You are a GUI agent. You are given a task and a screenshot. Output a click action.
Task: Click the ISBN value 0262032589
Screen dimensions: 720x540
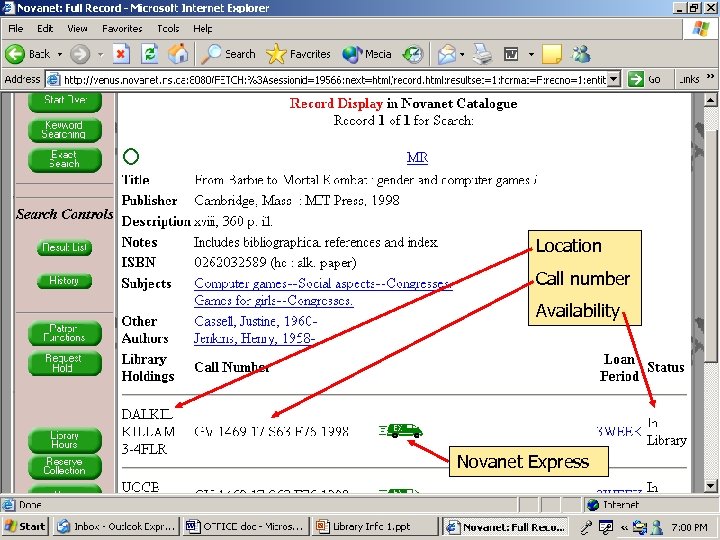click(x=230, y=263)
